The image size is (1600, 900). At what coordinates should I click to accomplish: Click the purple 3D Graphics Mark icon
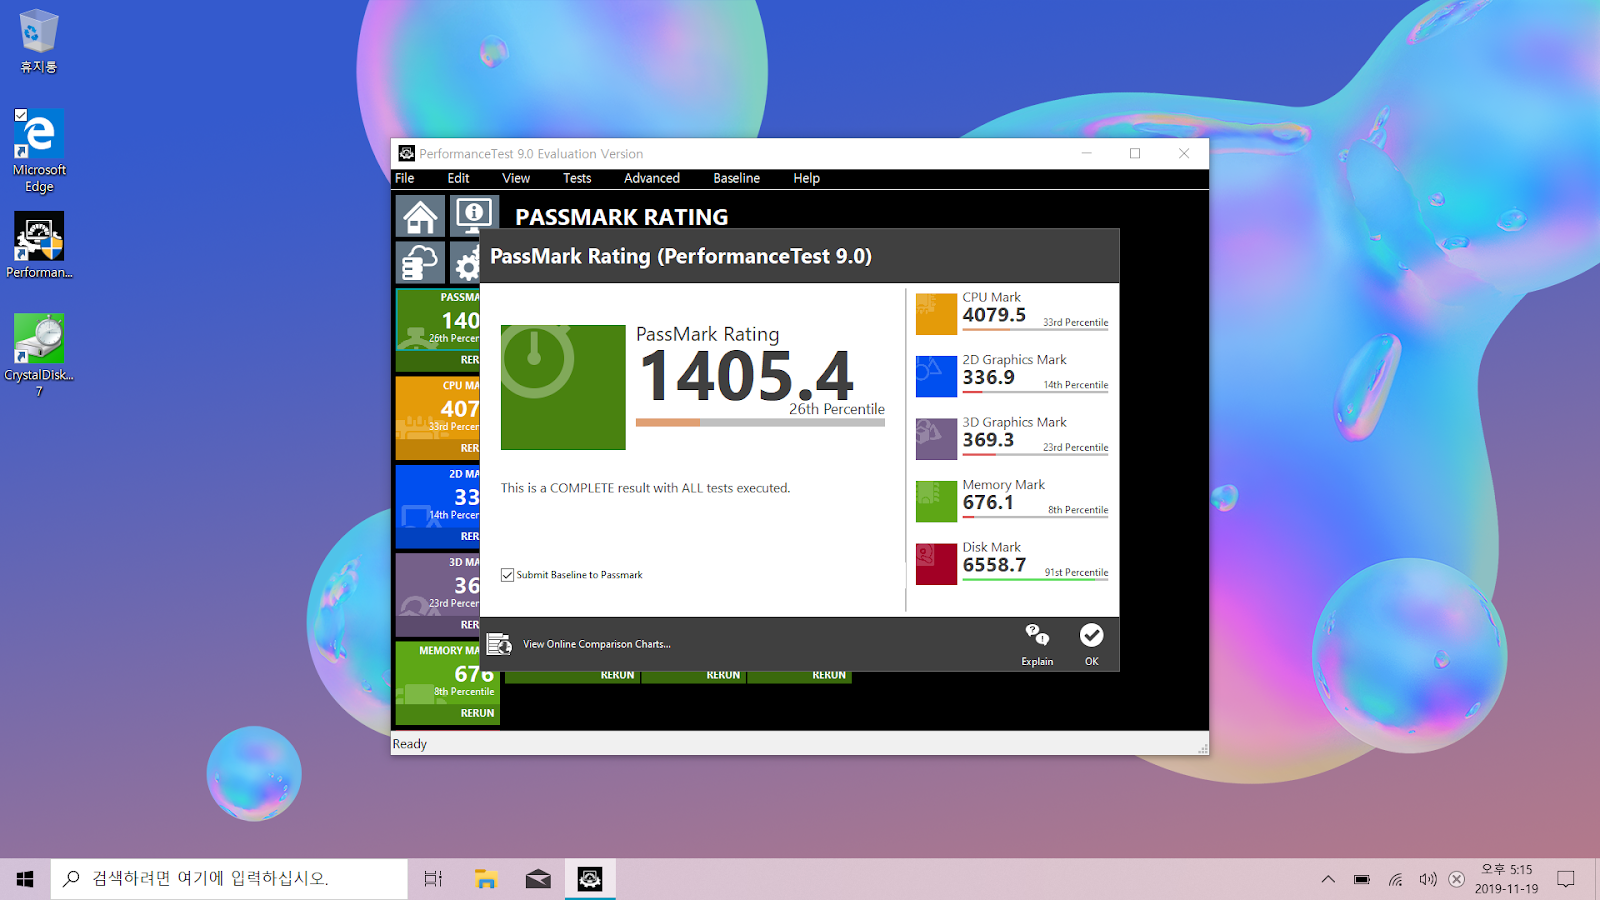coord(936,439)
